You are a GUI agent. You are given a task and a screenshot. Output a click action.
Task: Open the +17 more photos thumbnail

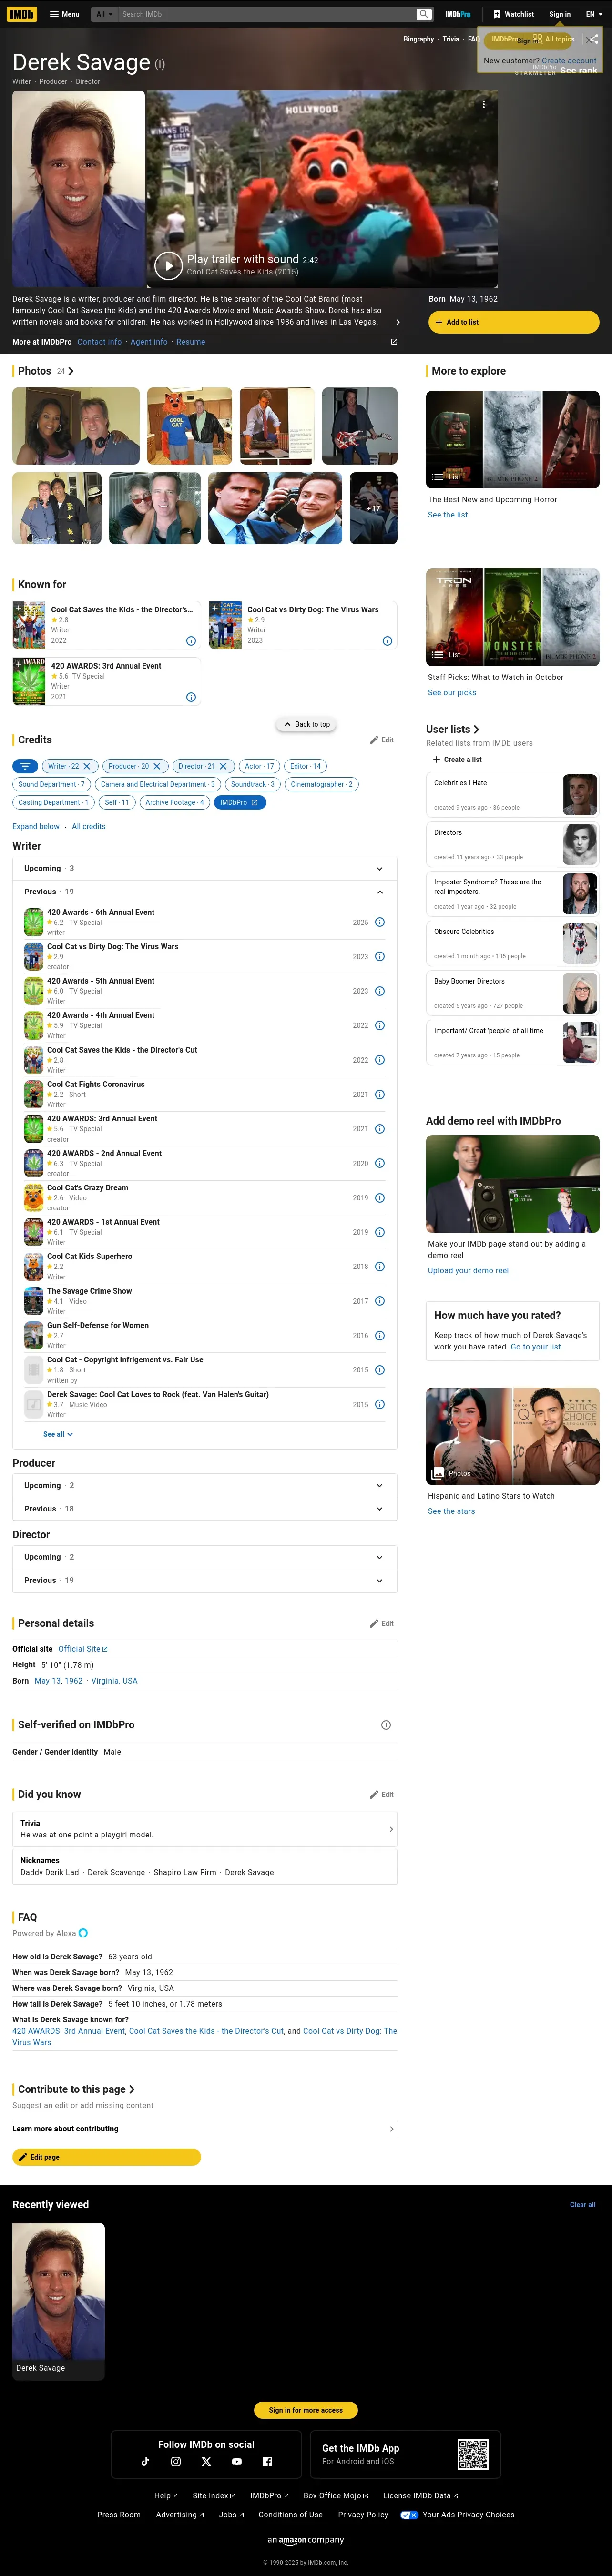coord(374,508)
